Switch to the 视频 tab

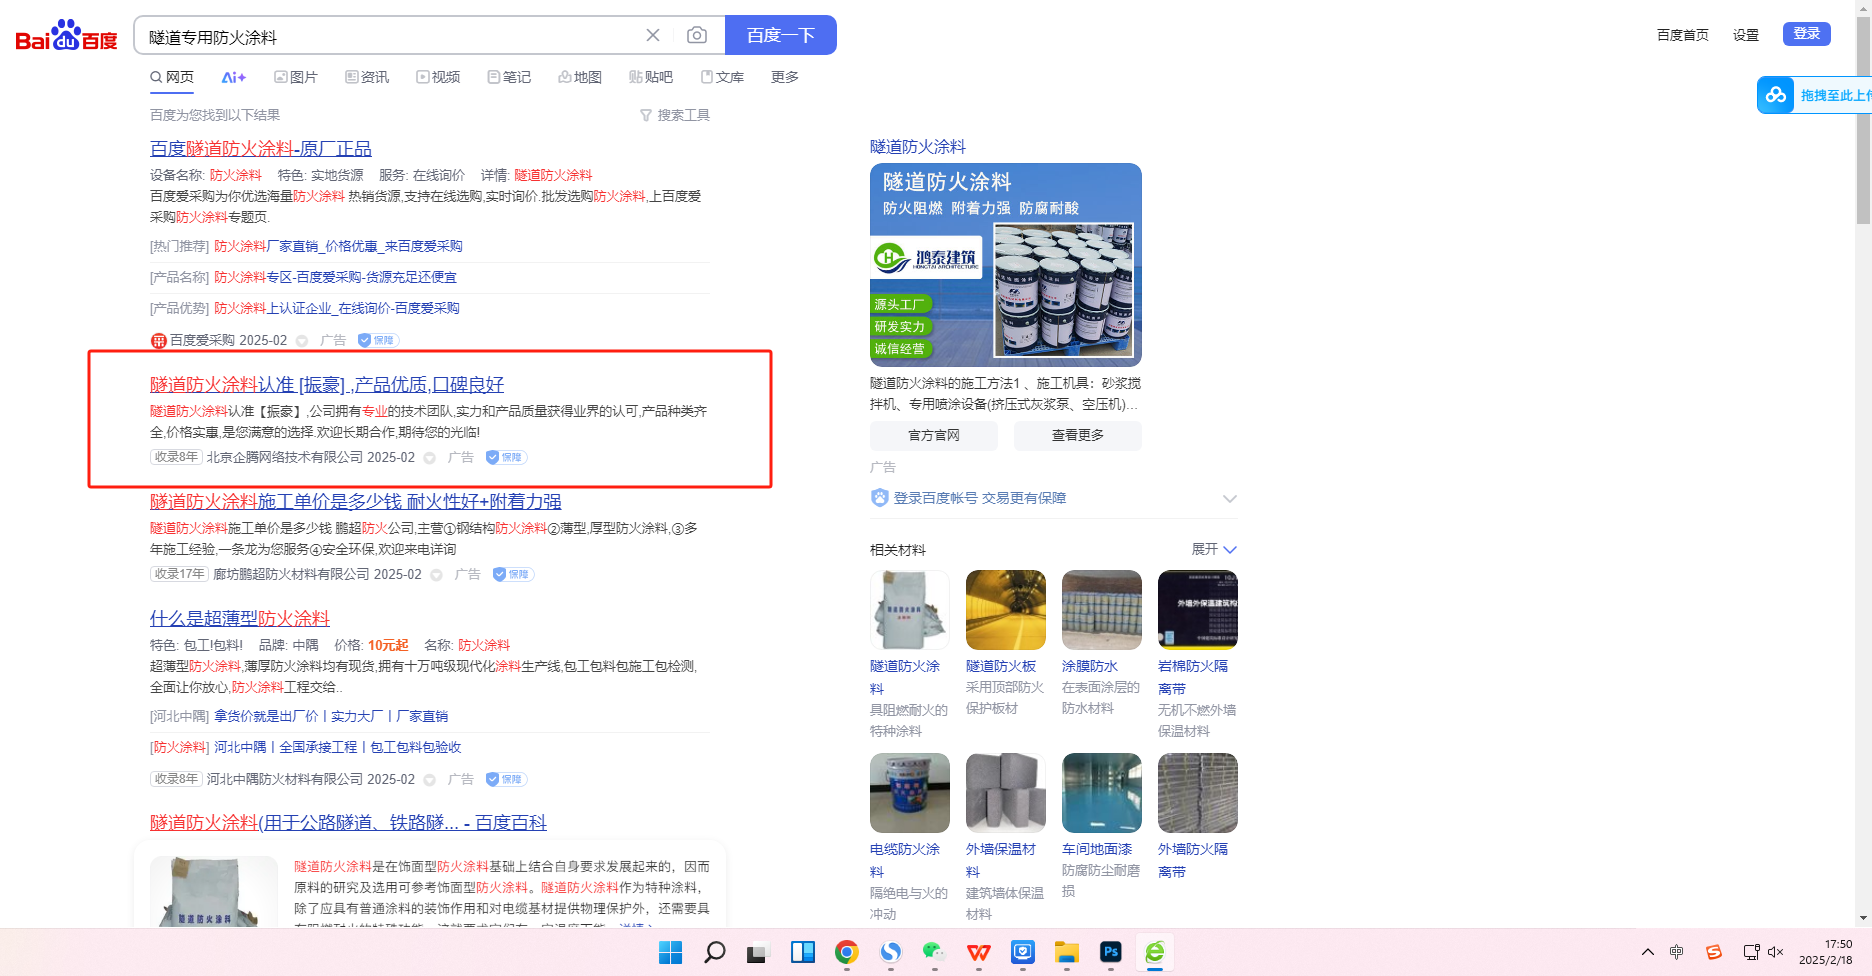[439, 77]
